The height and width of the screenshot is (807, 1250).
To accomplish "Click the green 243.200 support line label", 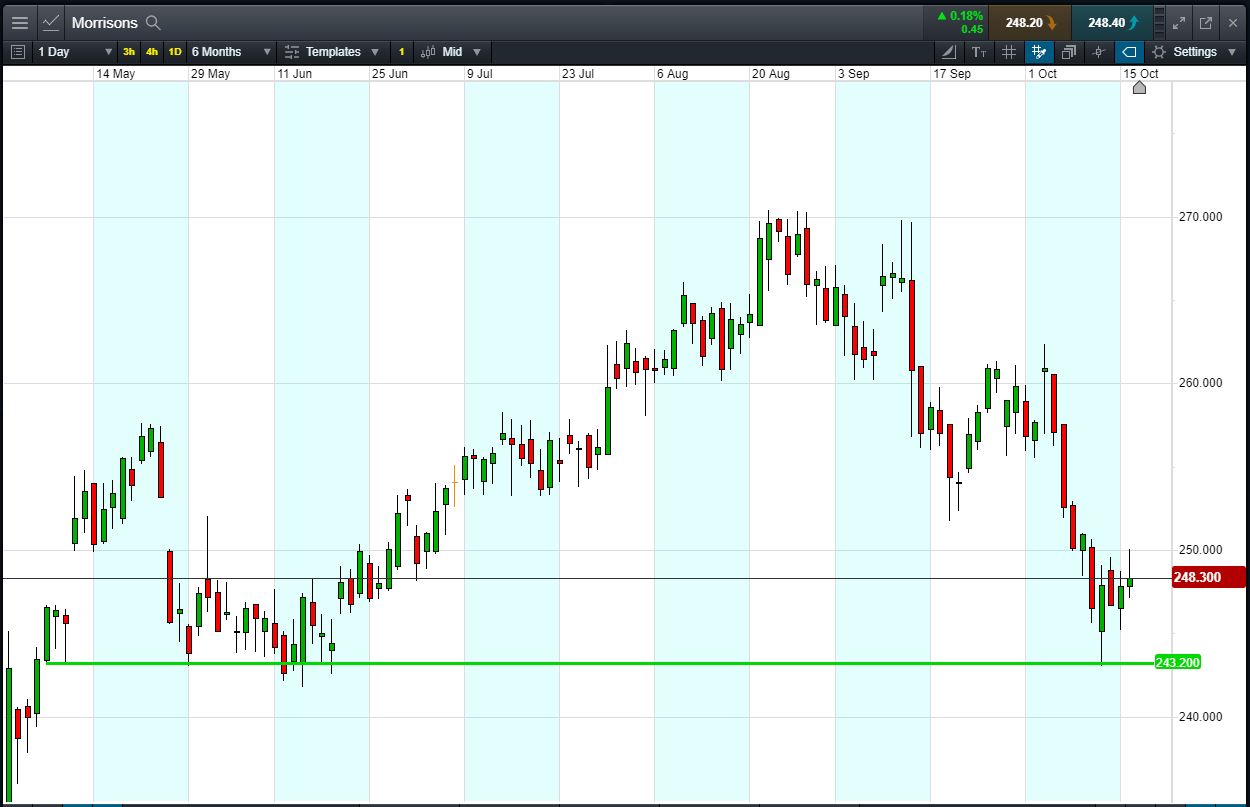I will coord(1177,662).
